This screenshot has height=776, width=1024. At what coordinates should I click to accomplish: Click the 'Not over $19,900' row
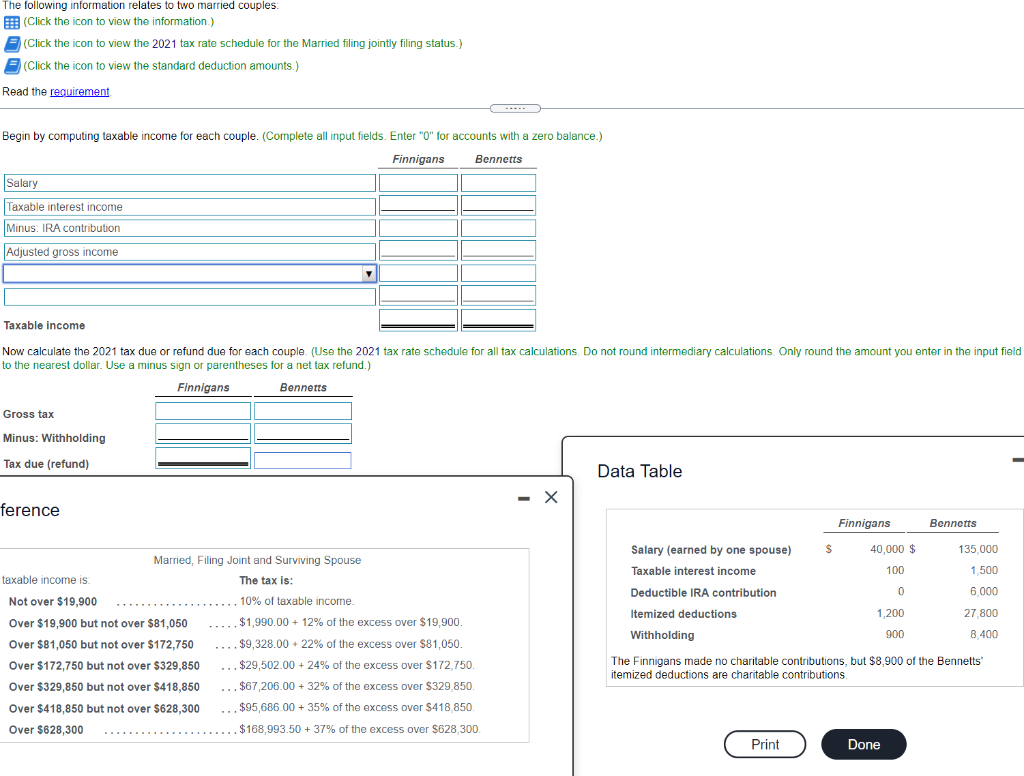182,602
